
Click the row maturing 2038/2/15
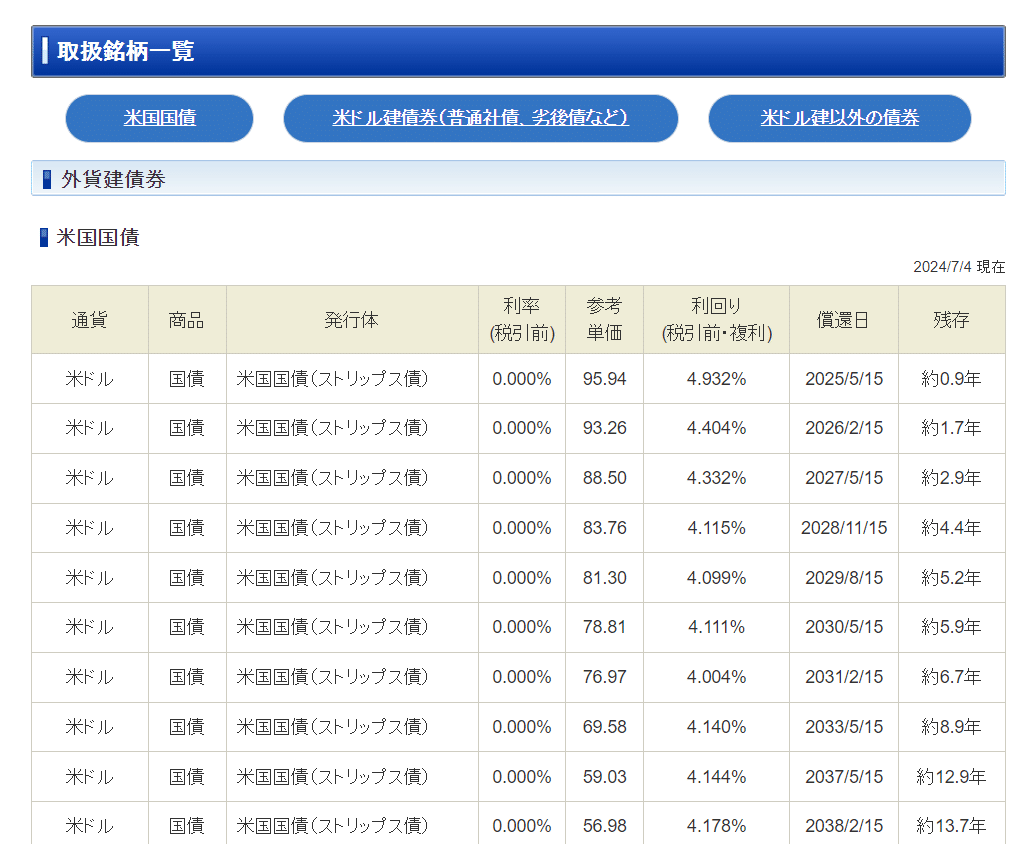[843, 826]
